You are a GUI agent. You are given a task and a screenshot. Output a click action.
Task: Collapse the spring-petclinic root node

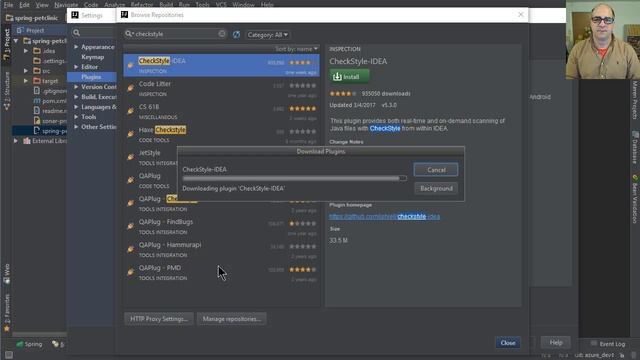[x=16, y=41]
